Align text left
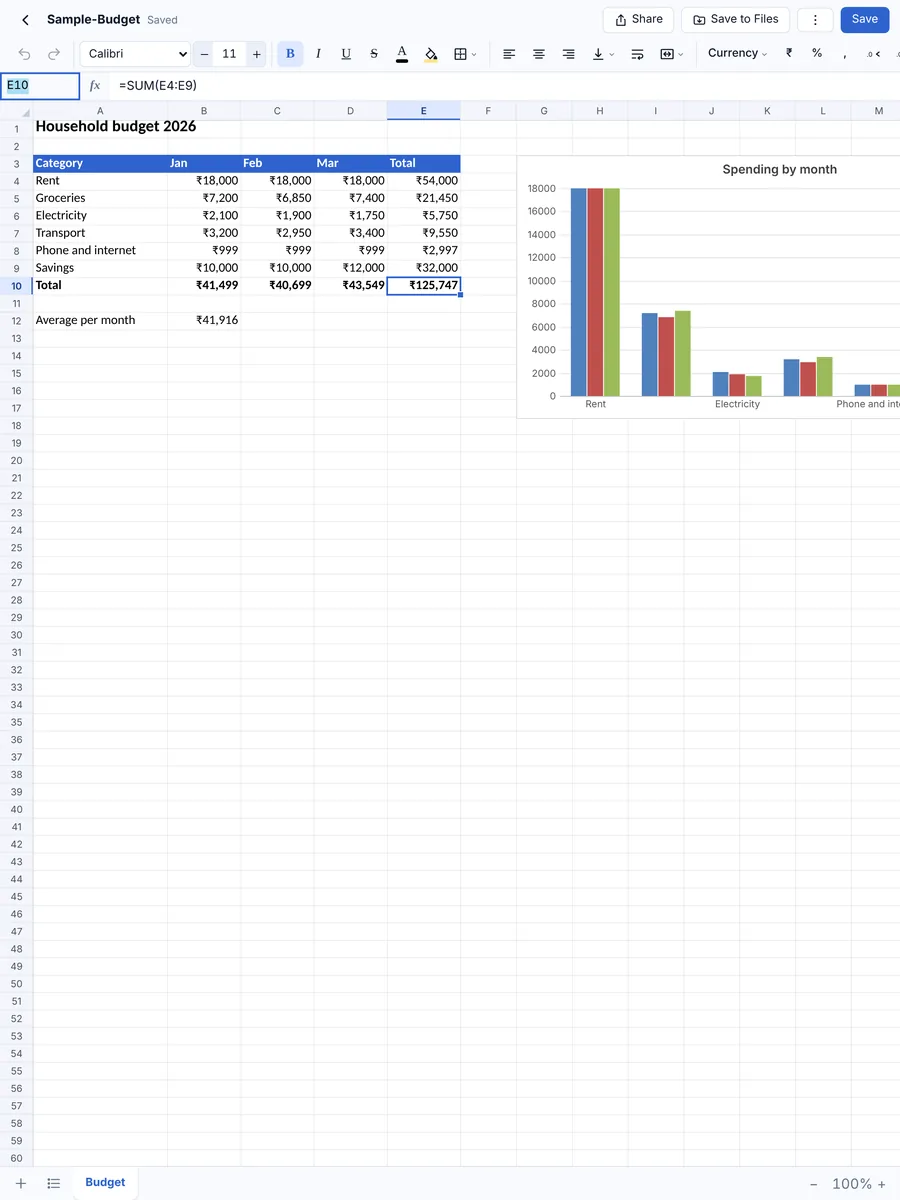Screen dimensions: 900x1200 coord(509,54)
